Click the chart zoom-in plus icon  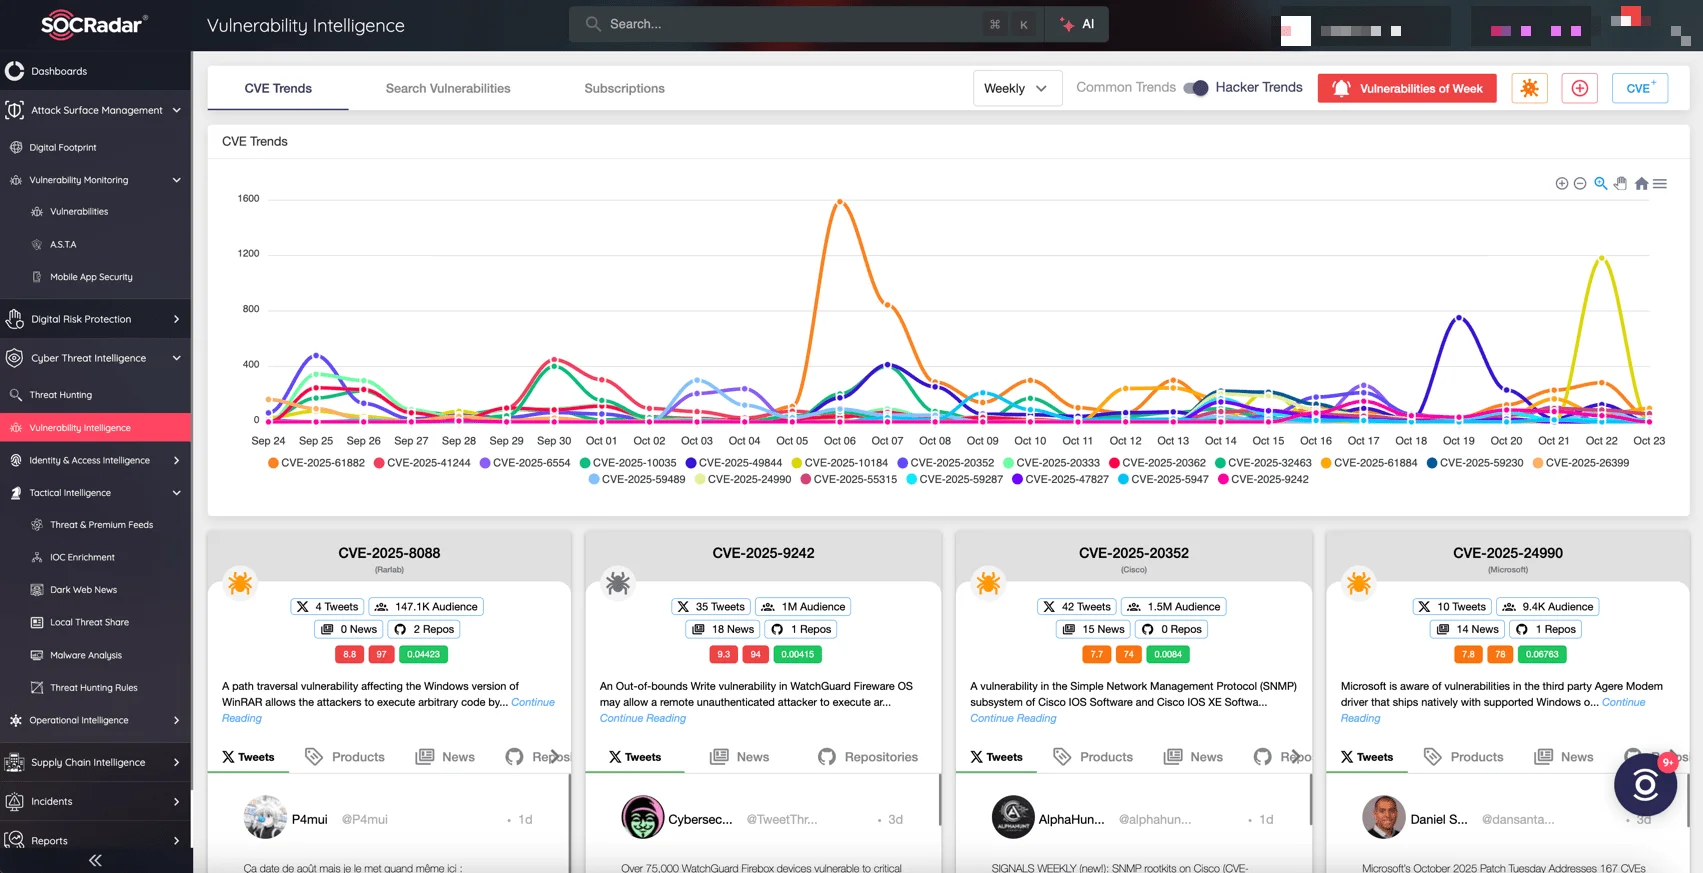[1561, 184]
